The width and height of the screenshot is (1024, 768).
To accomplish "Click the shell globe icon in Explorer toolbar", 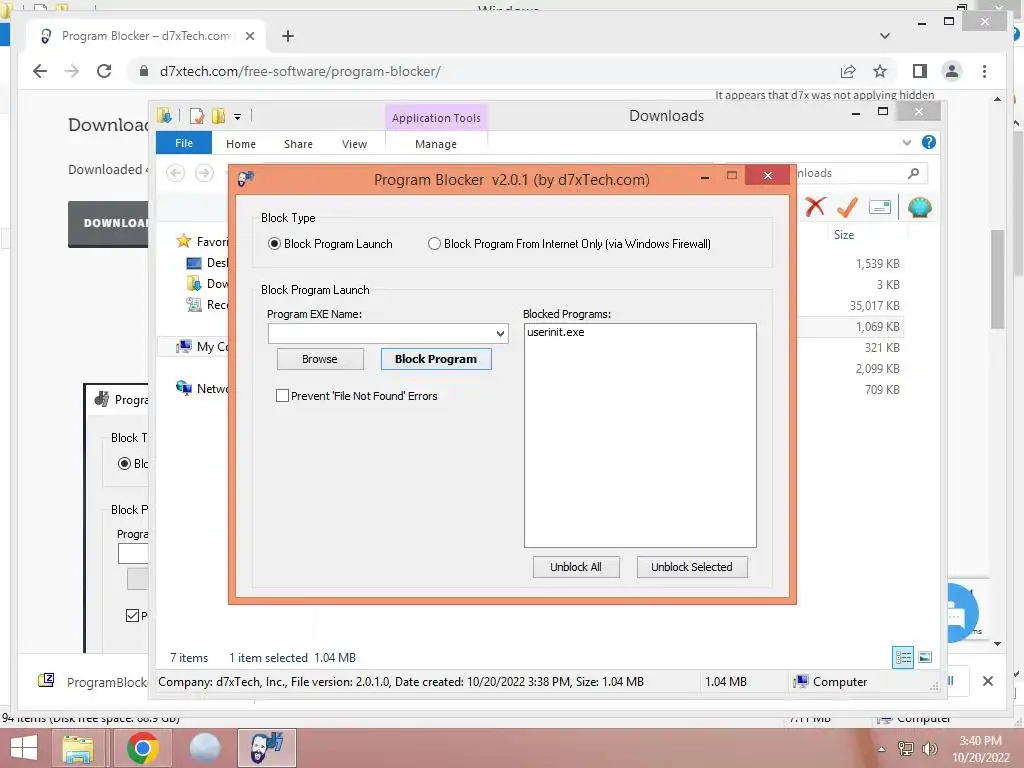I will 919,208.
